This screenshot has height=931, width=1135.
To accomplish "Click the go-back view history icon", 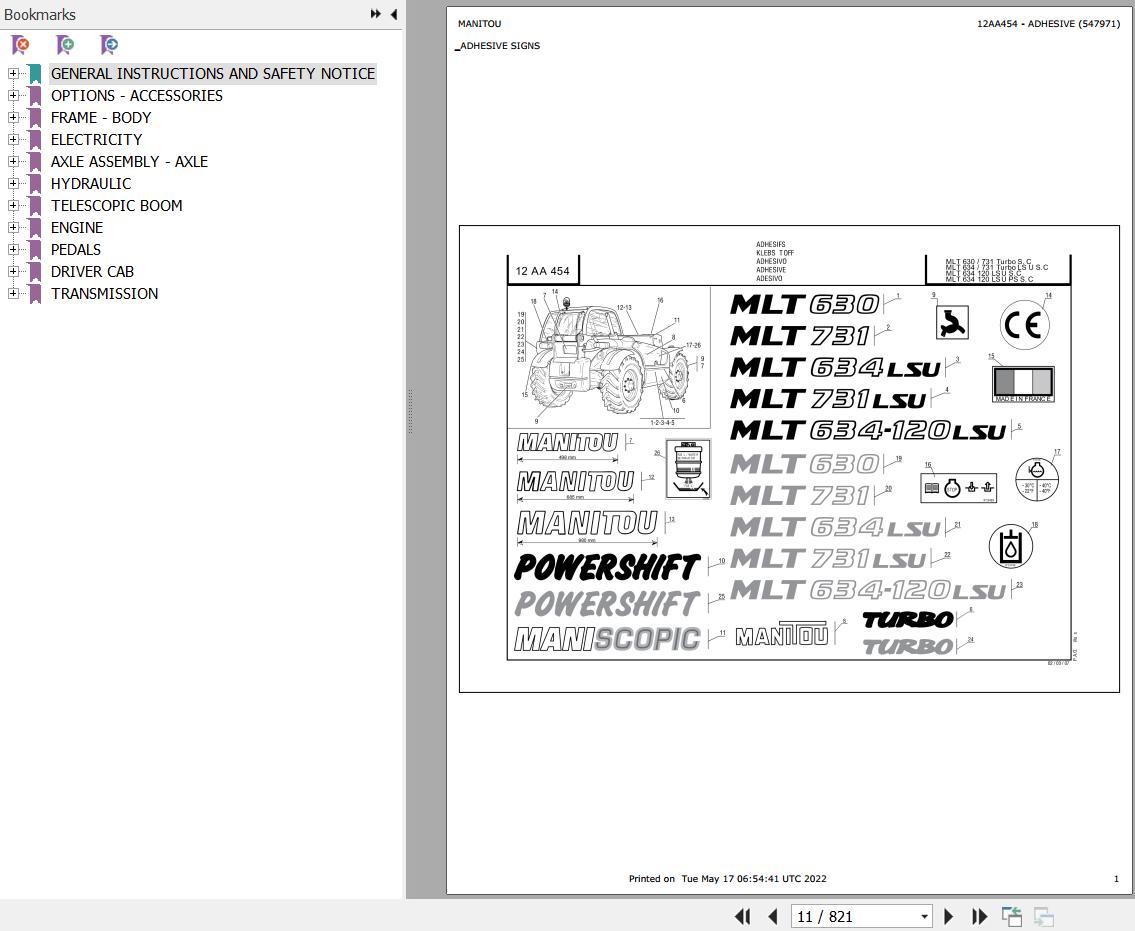I will [1011, 916].
